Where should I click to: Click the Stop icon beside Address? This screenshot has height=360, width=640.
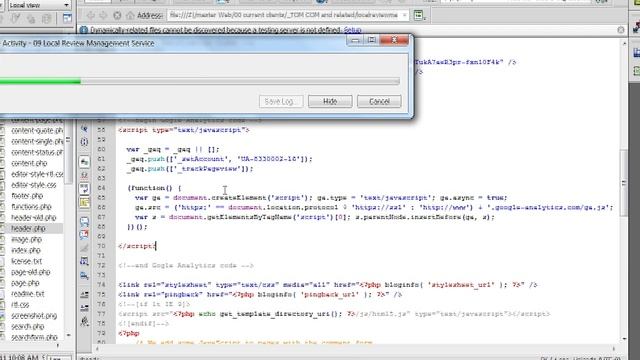click(x=117, y=16)
